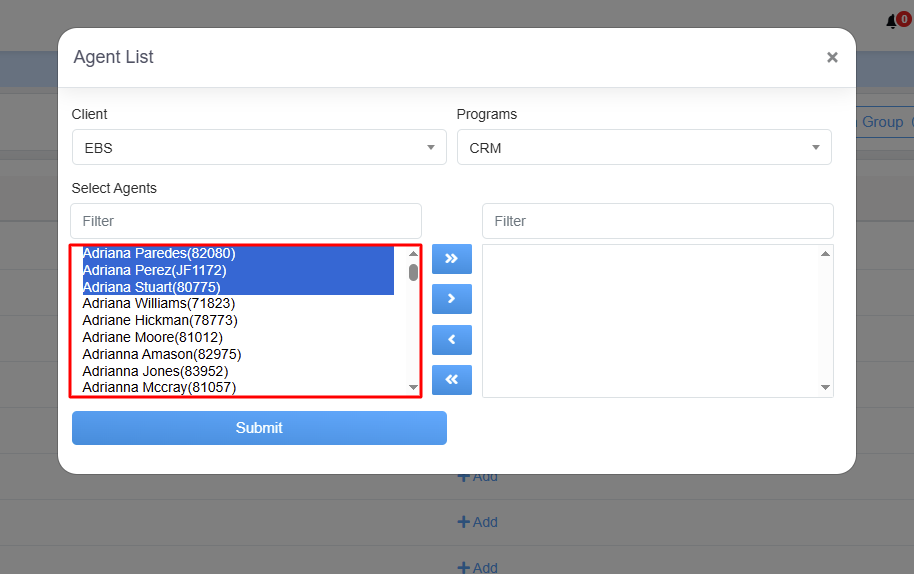This screenshot has height=574, width=914.
Task: Click the move all left double-chevron button
Action: click(x=451, y=380)
